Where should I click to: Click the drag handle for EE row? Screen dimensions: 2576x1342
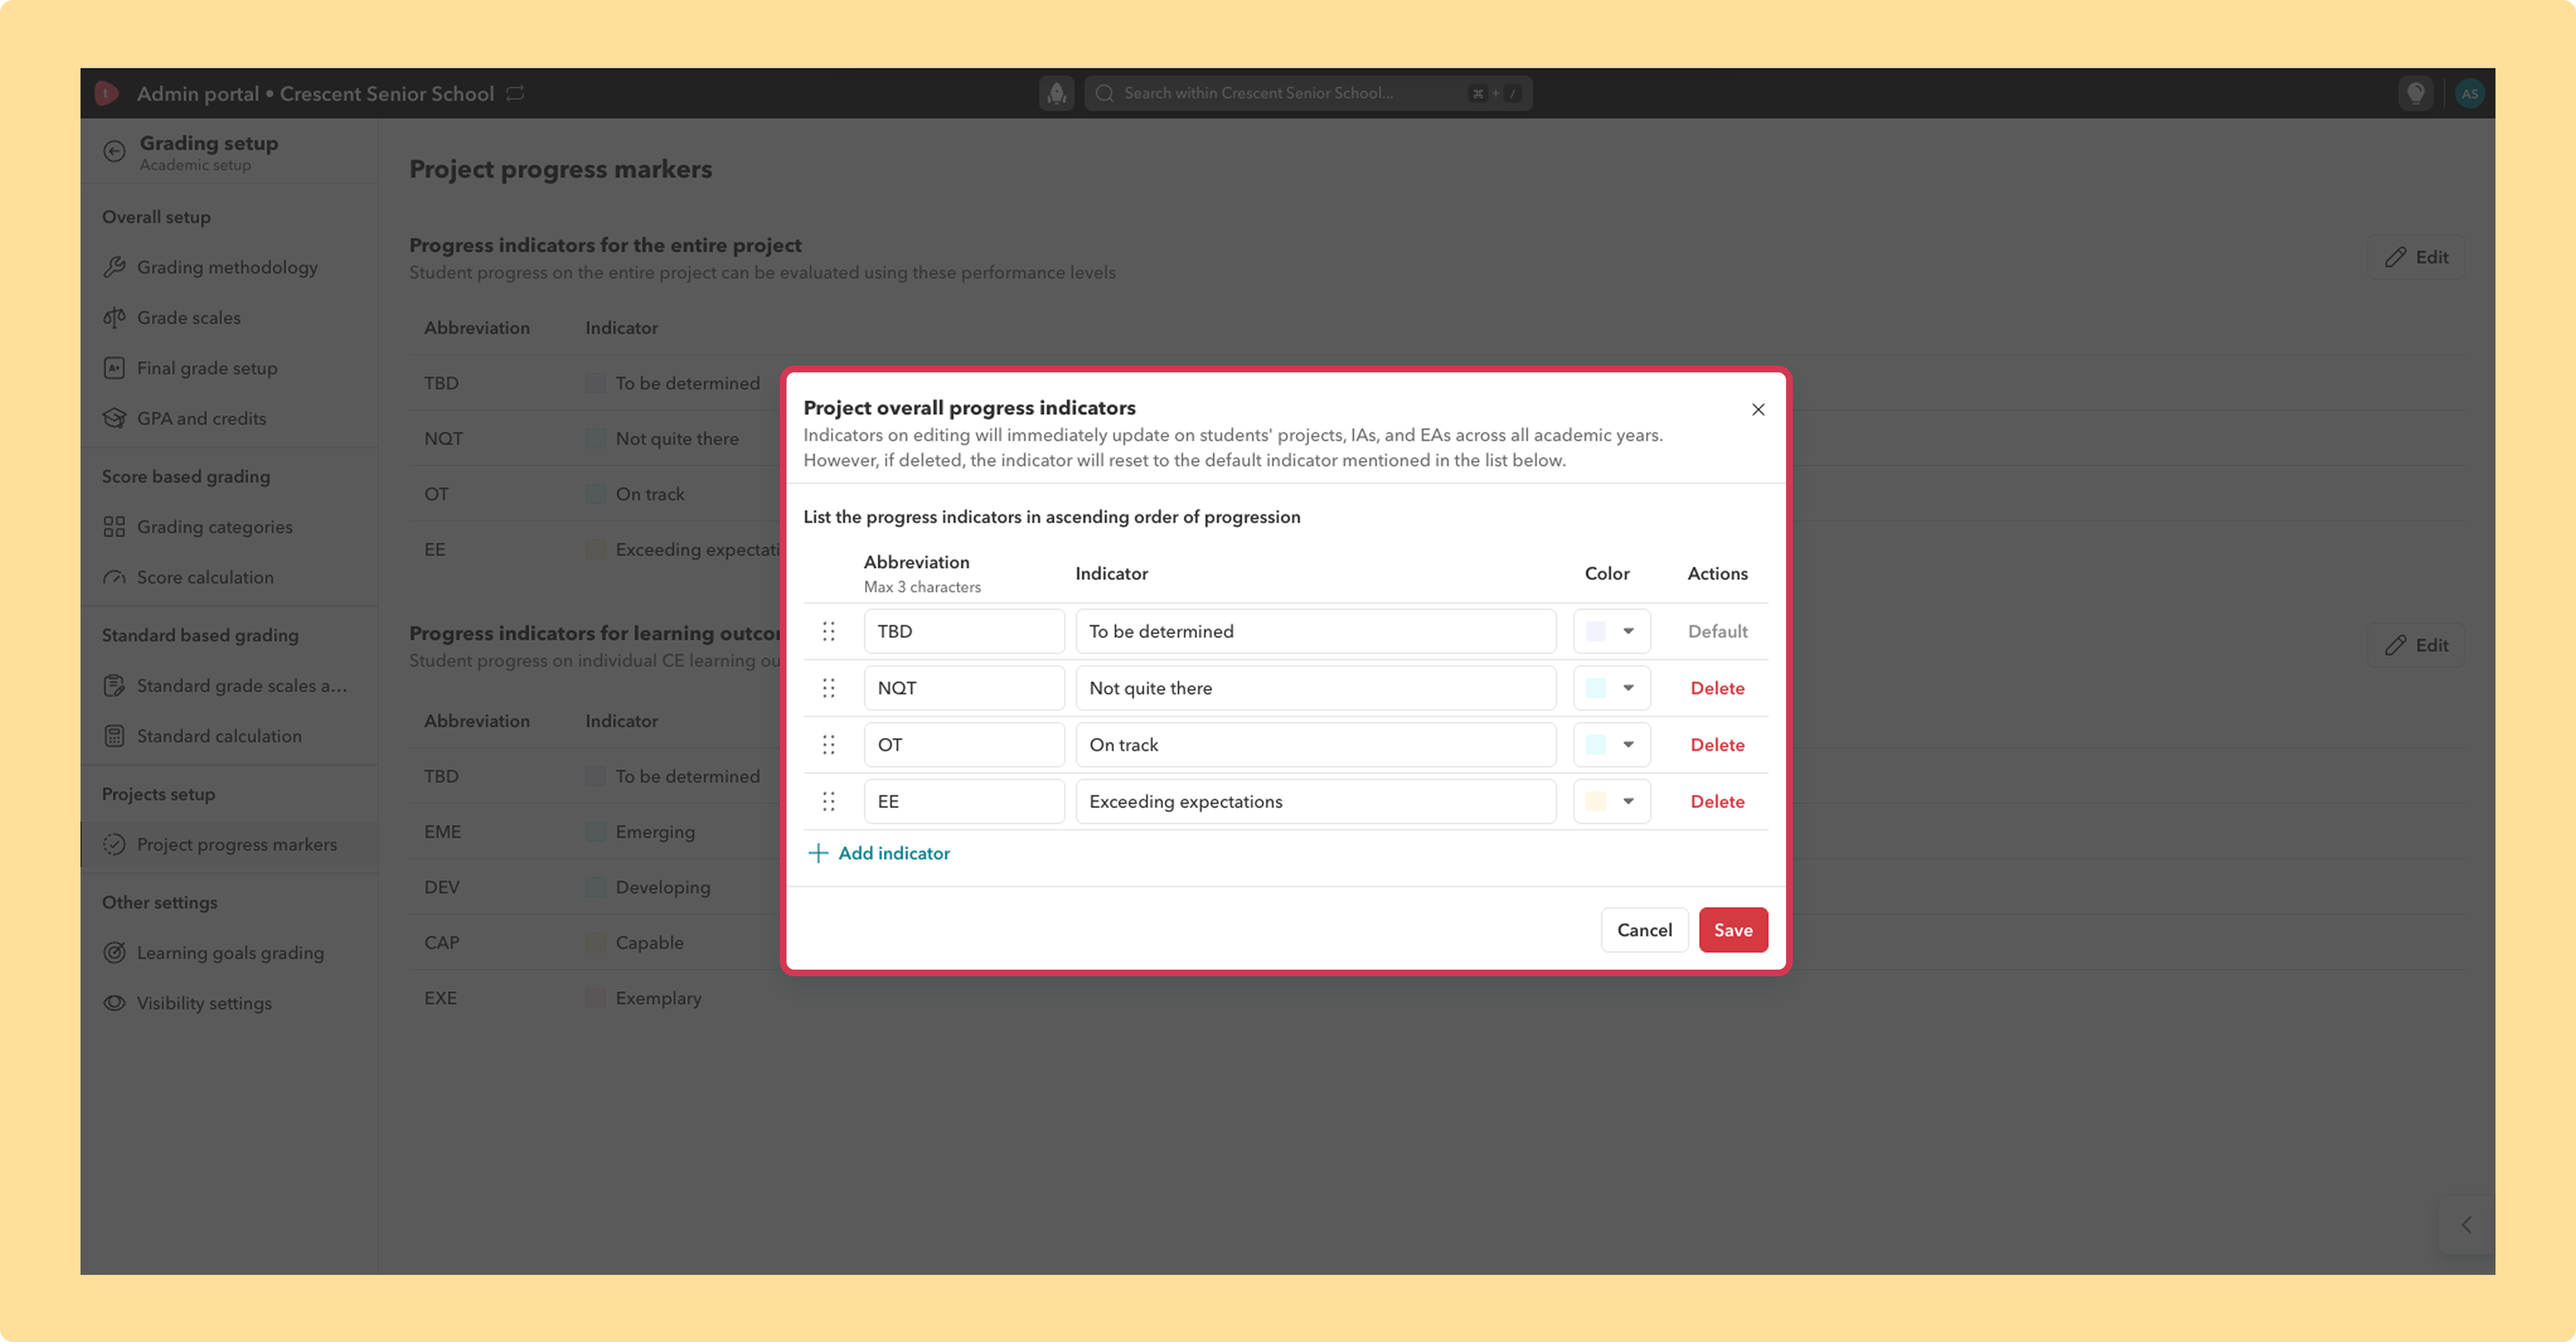pyautogui.click(x=828, y=801)
